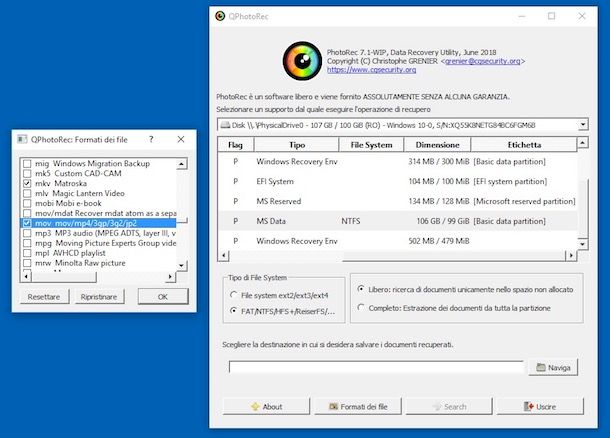Click partition table scroll-down arrow

click(582, 244)
